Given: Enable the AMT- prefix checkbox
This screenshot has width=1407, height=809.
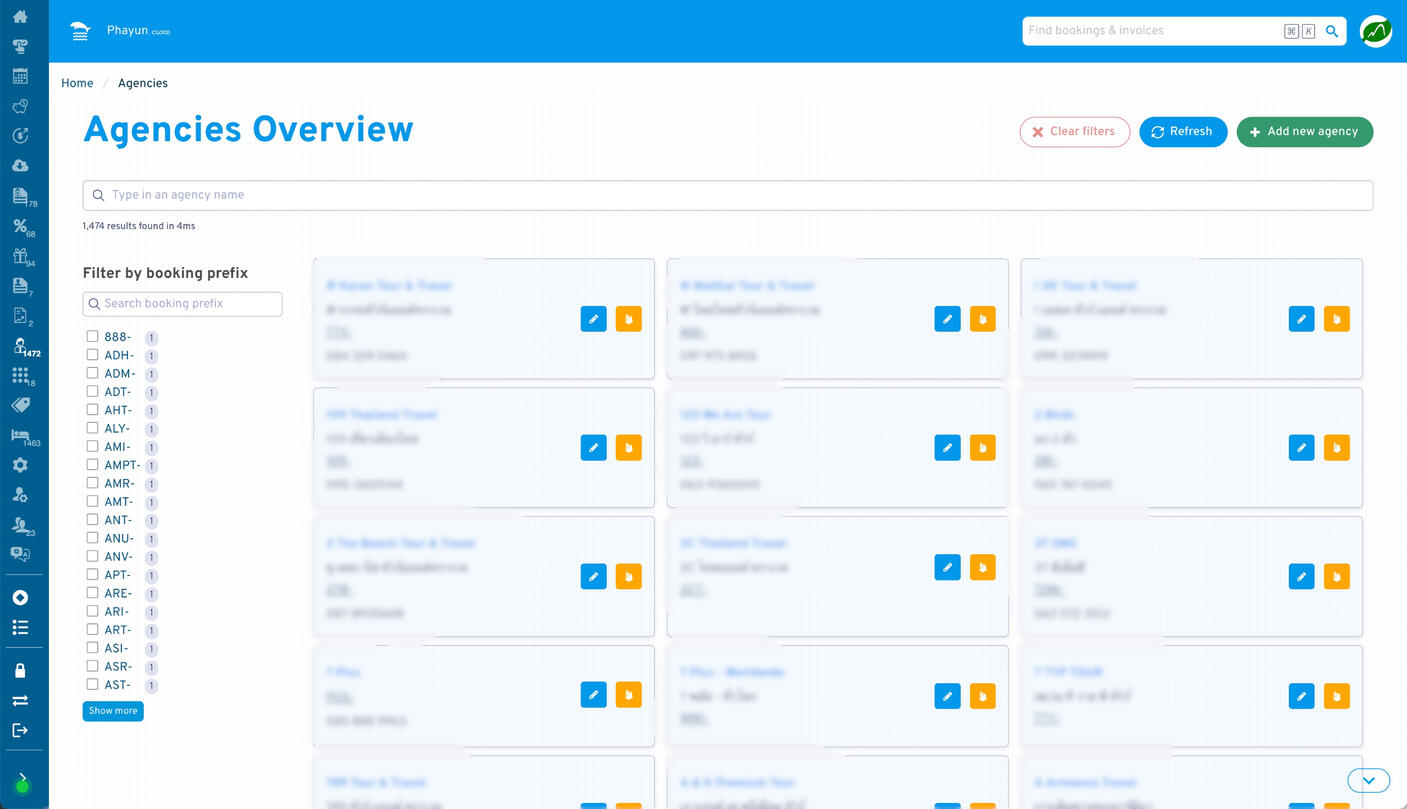Looking at the screenshot, I should coord(92,501).
